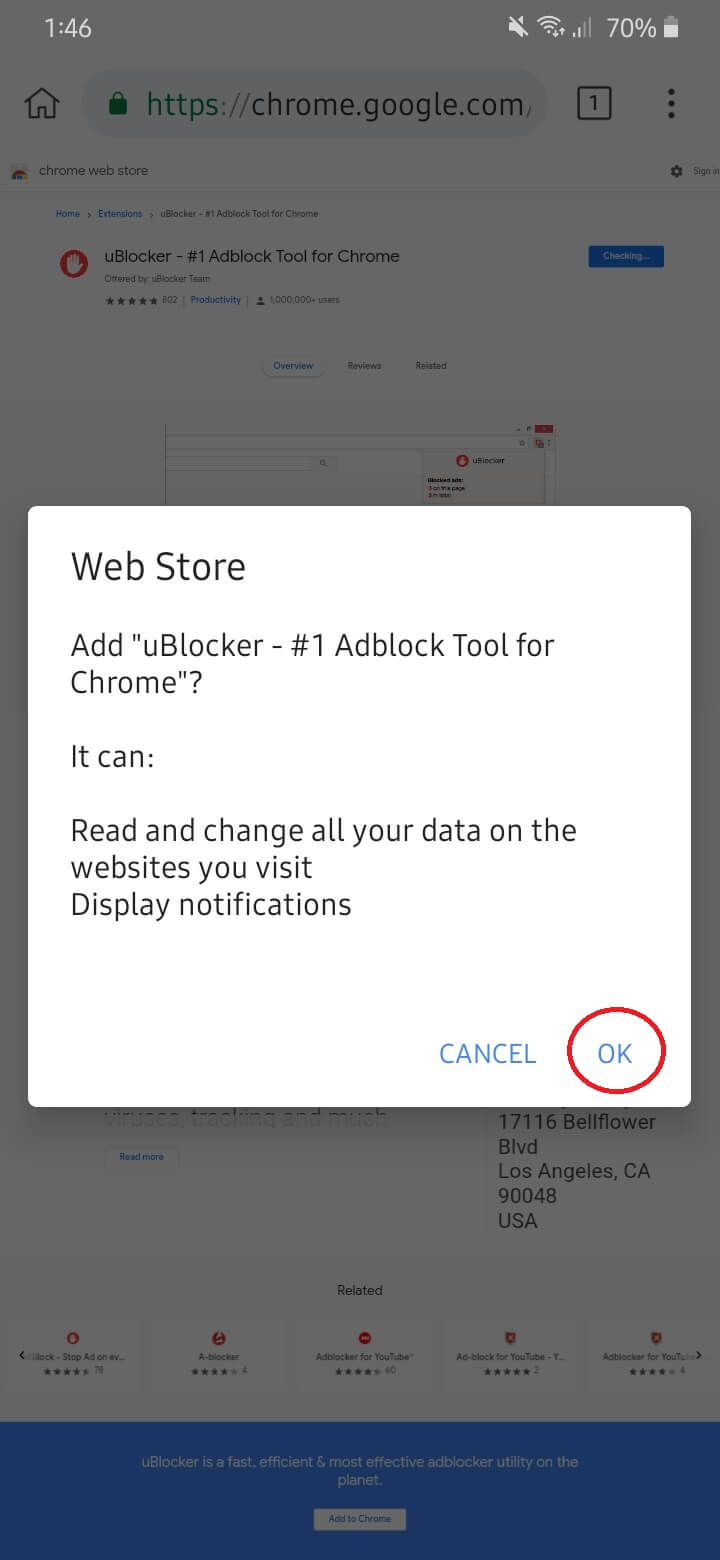Open the Productivity category link
Screen dimensions: 720x1560
tap(216, 300)
